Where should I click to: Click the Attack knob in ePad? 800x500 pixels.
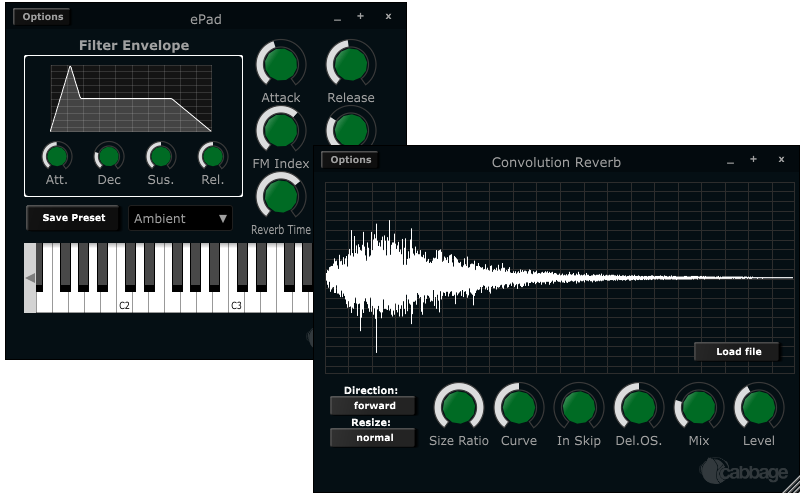click(281, 64)
